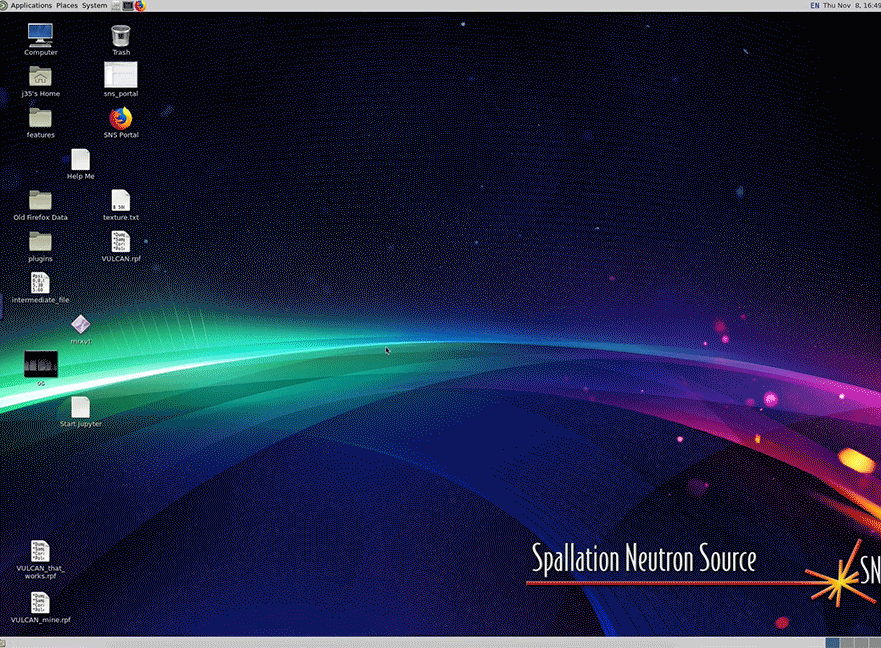Open the Trash icon on desktop
The image size is (881, 648).
121,36
